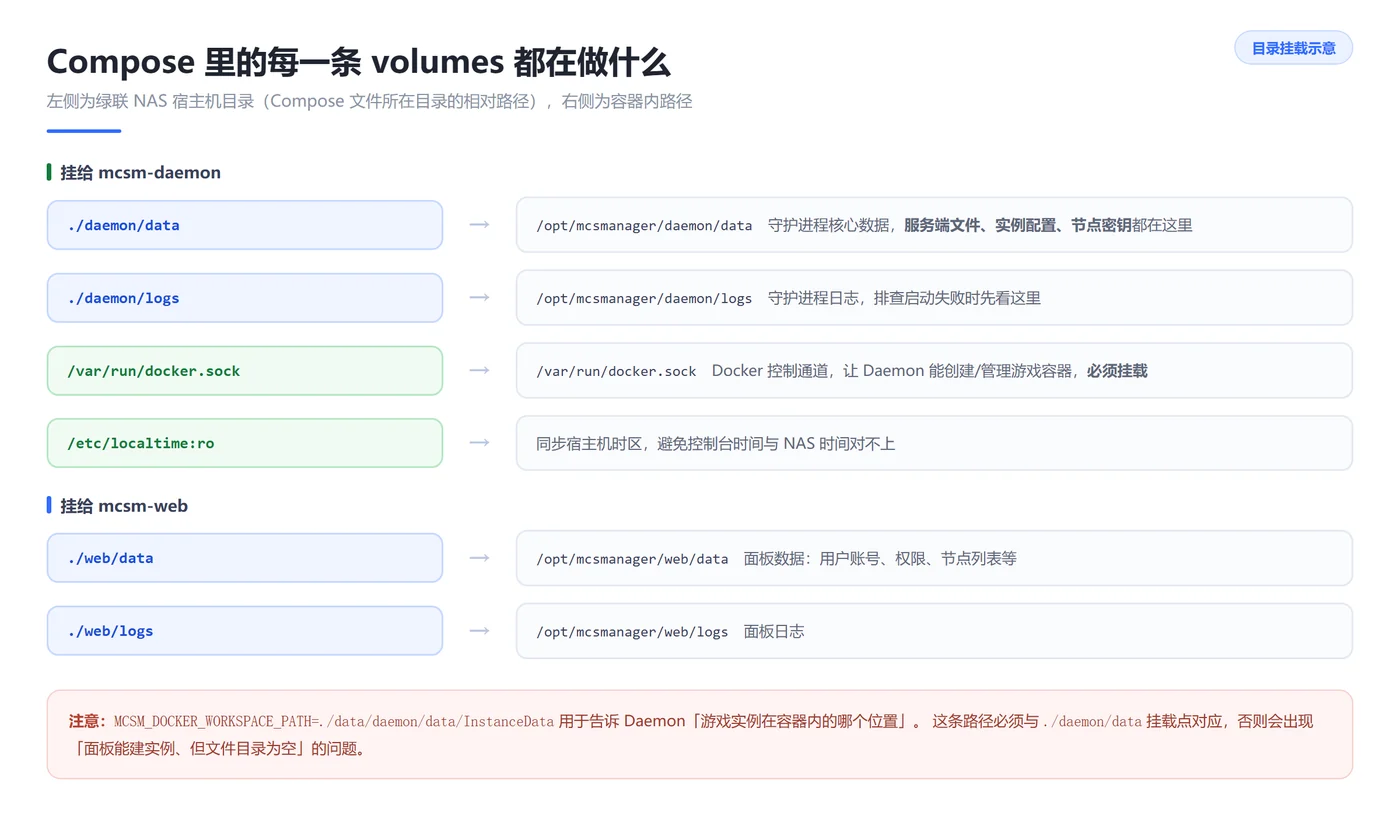Click the arrow next to ./web/data
This screenshot has width=1400, height=816.
pyautogui.click(x=479, y=558)
